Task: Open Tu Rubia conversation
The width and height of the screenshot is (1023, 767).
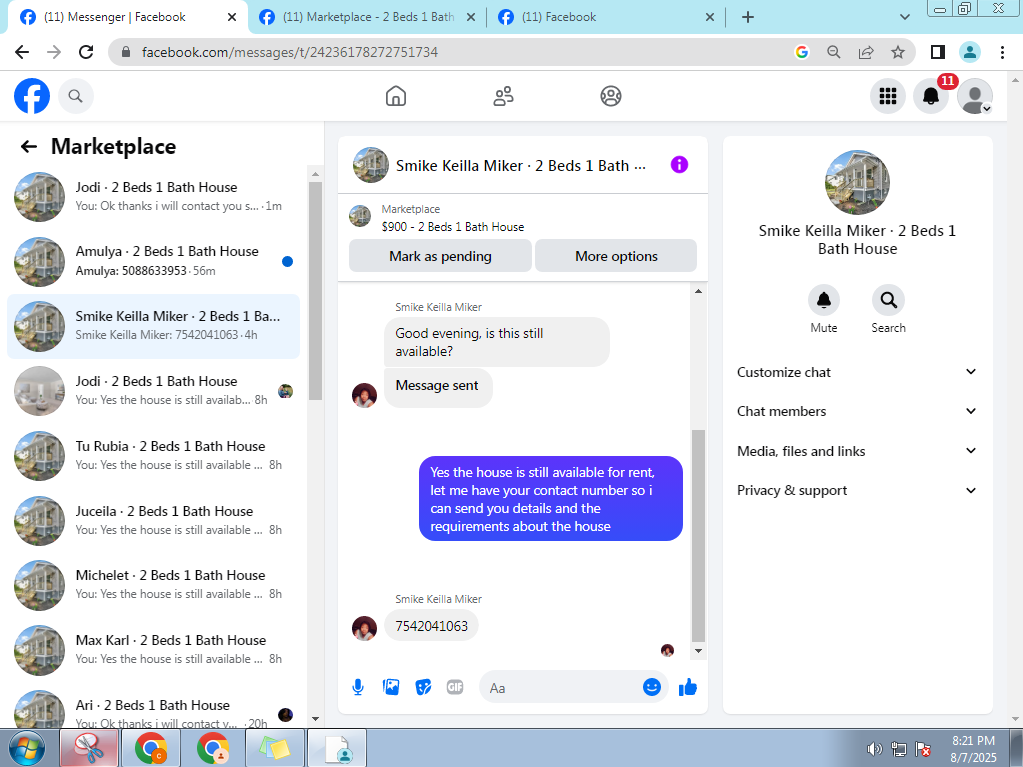Action: (x=153, y=455)
